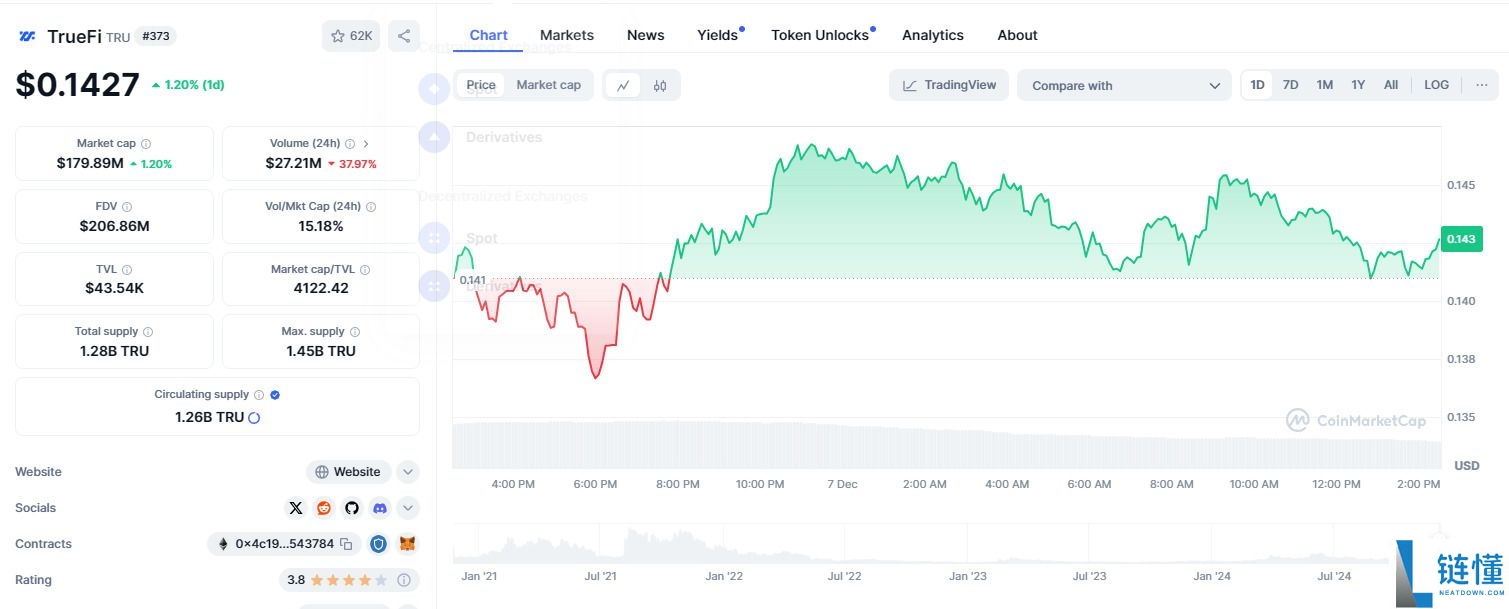This screenshot has height=609, width=1509.
Task: Open the Token Unlocks tab
Action: (820, 35)
